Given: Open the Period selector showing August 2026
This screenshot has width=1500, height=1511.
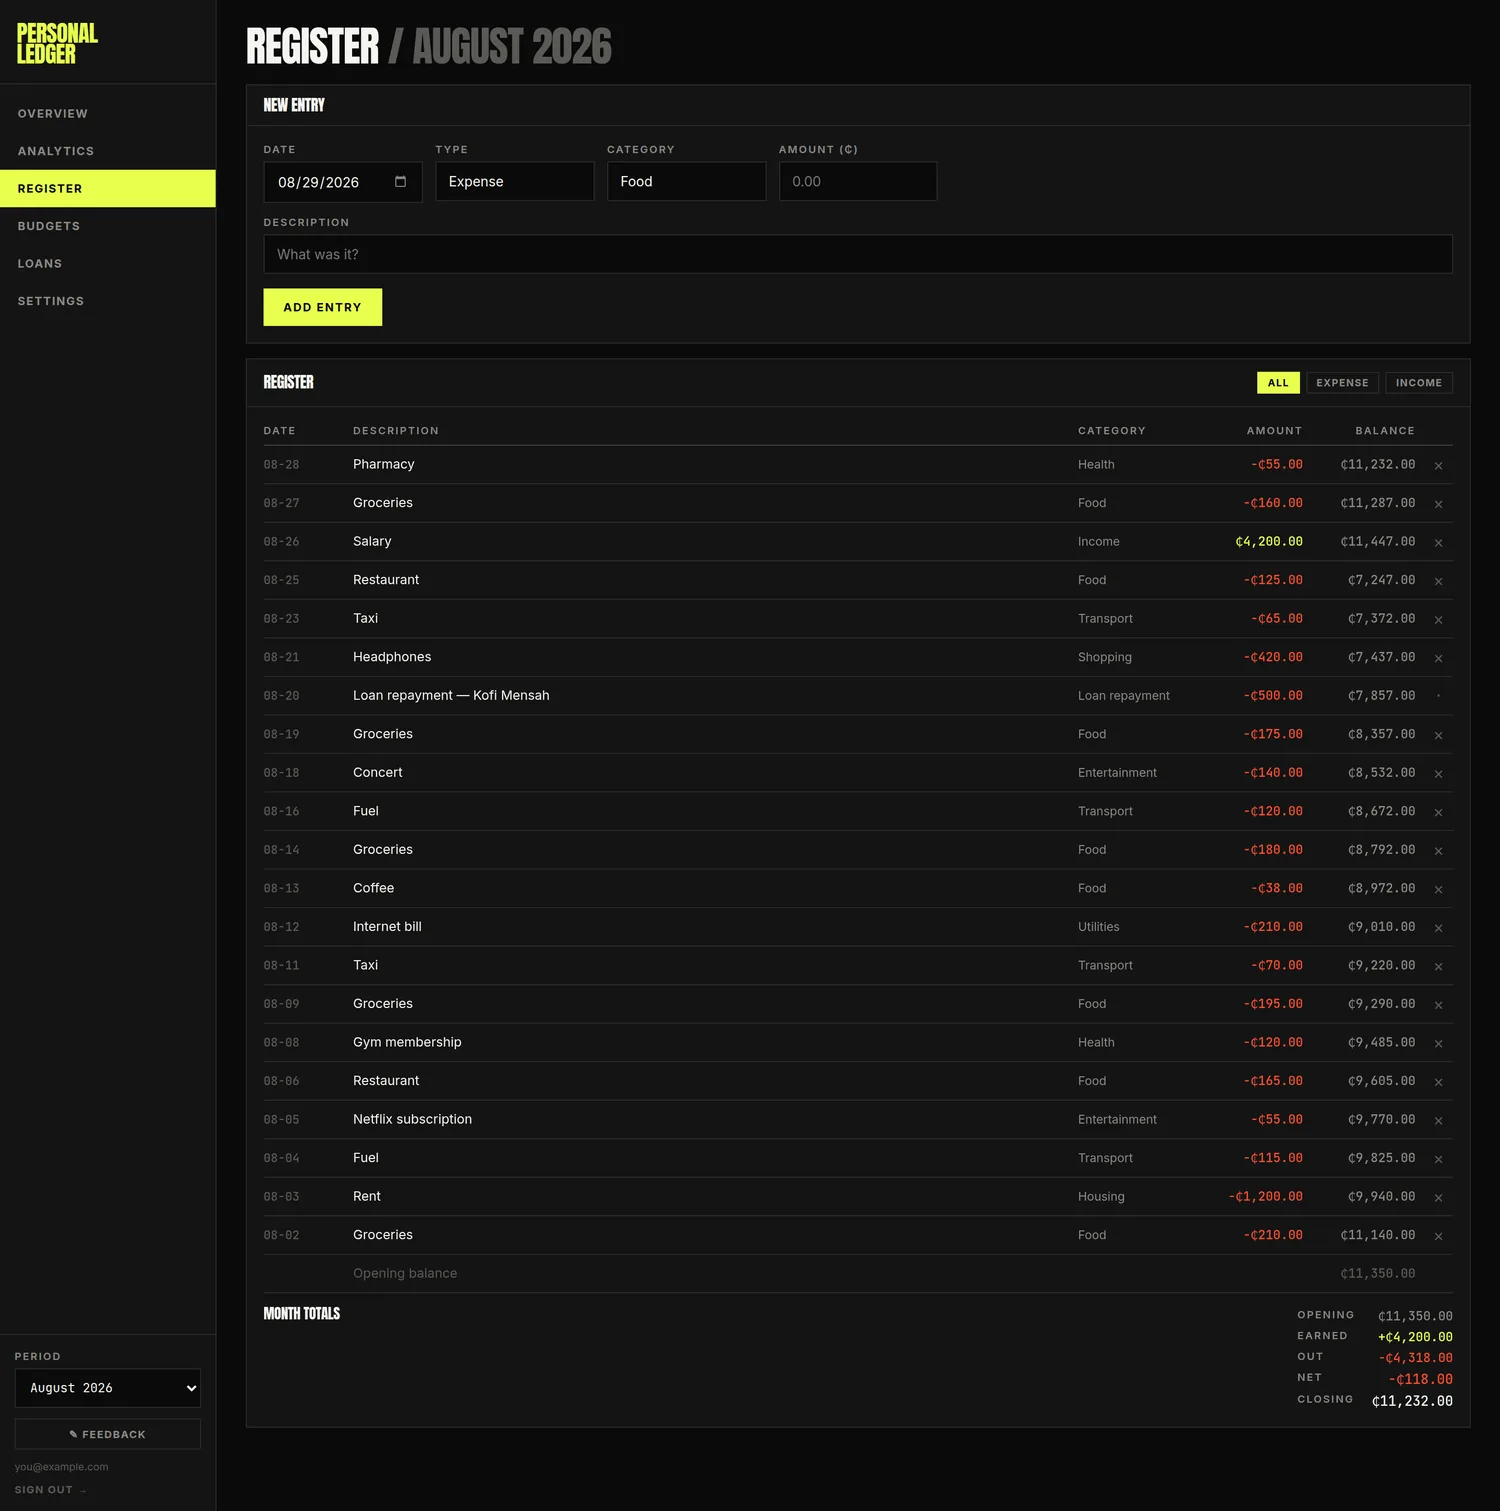Looking at the screenshot, I should pos(108,1388).
